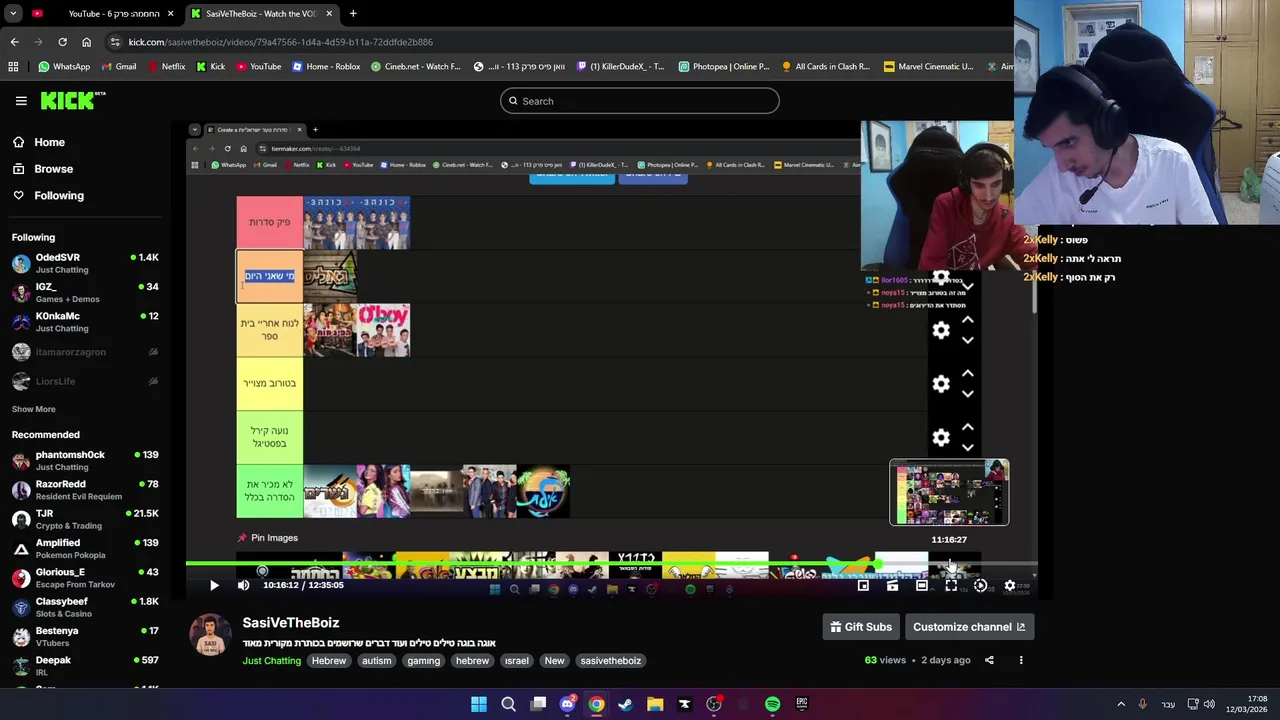The image size is (1280, 720).
Task: Open Spotify from the taskbar
Action: coord(772,704)
